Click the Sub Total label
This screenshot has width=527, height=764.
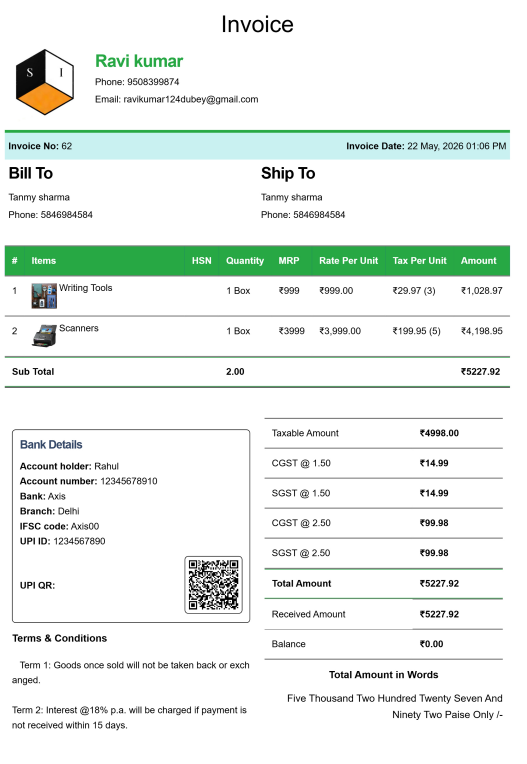pyautogui.click(x=33, y=372)
